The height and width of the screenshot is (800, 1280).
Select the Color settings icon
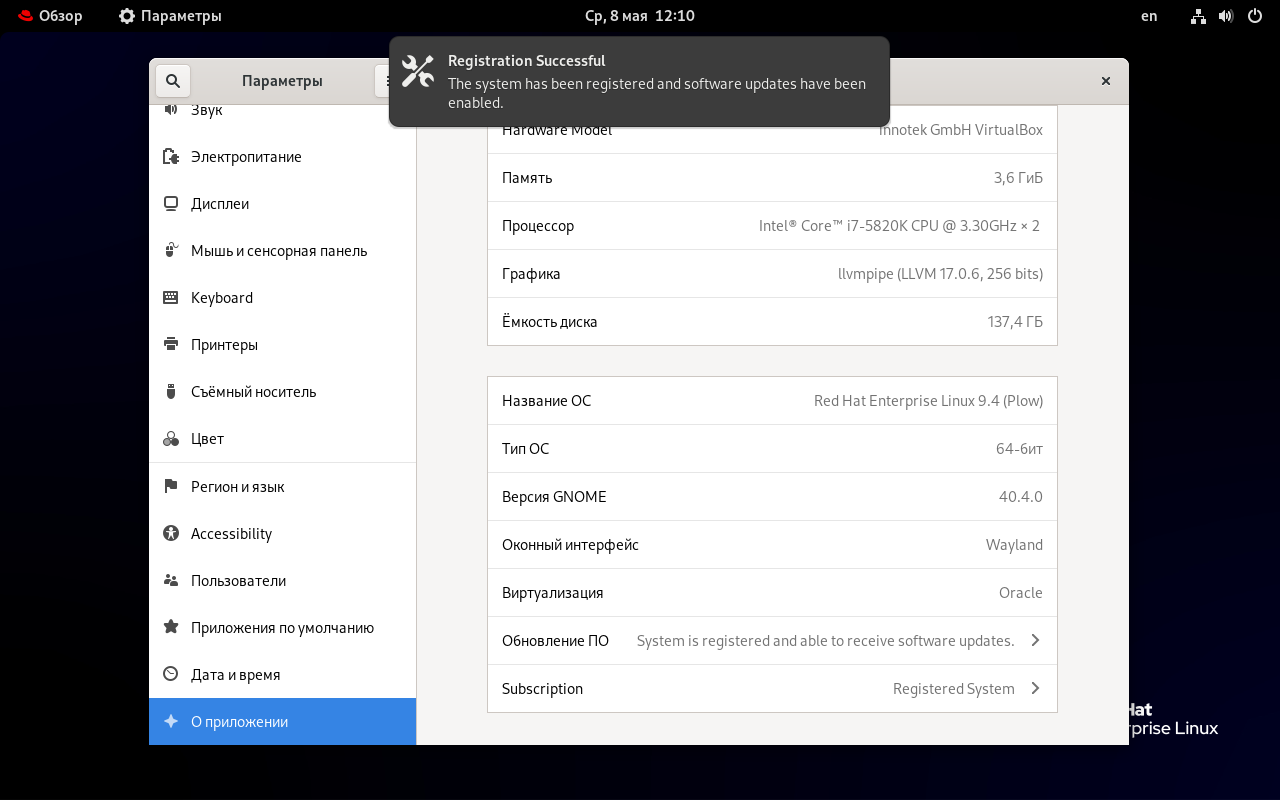(171, 439)
